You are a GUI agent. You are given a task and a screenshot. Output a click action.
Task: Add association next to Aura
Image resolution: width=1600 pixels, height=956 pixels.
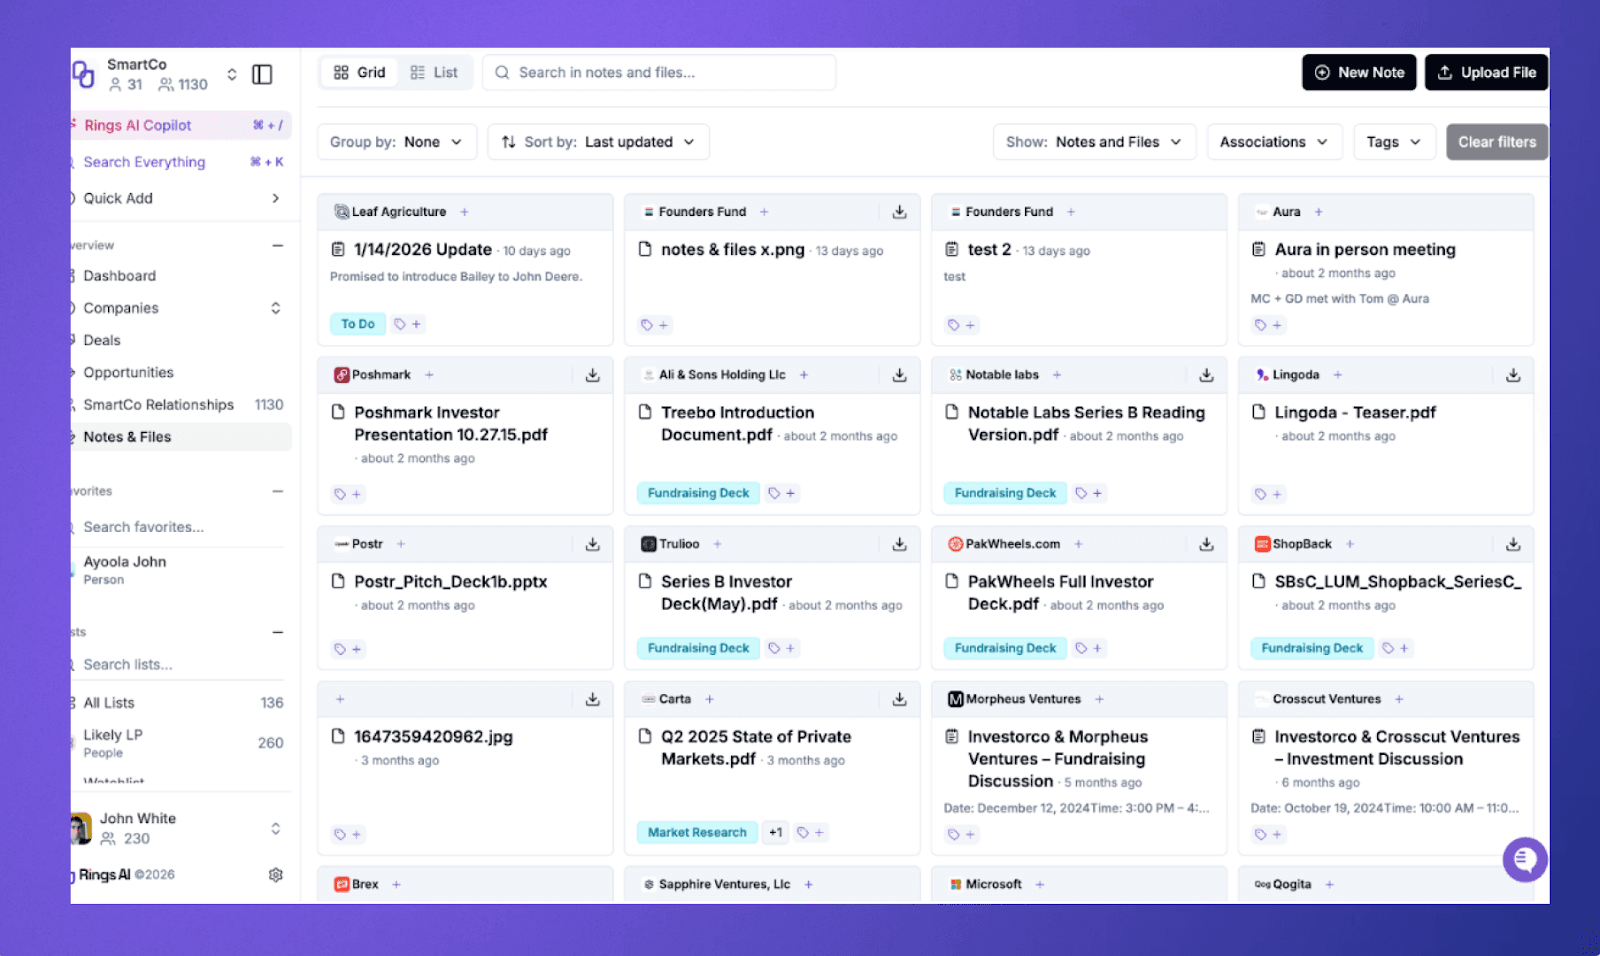tap(1318, 212)
